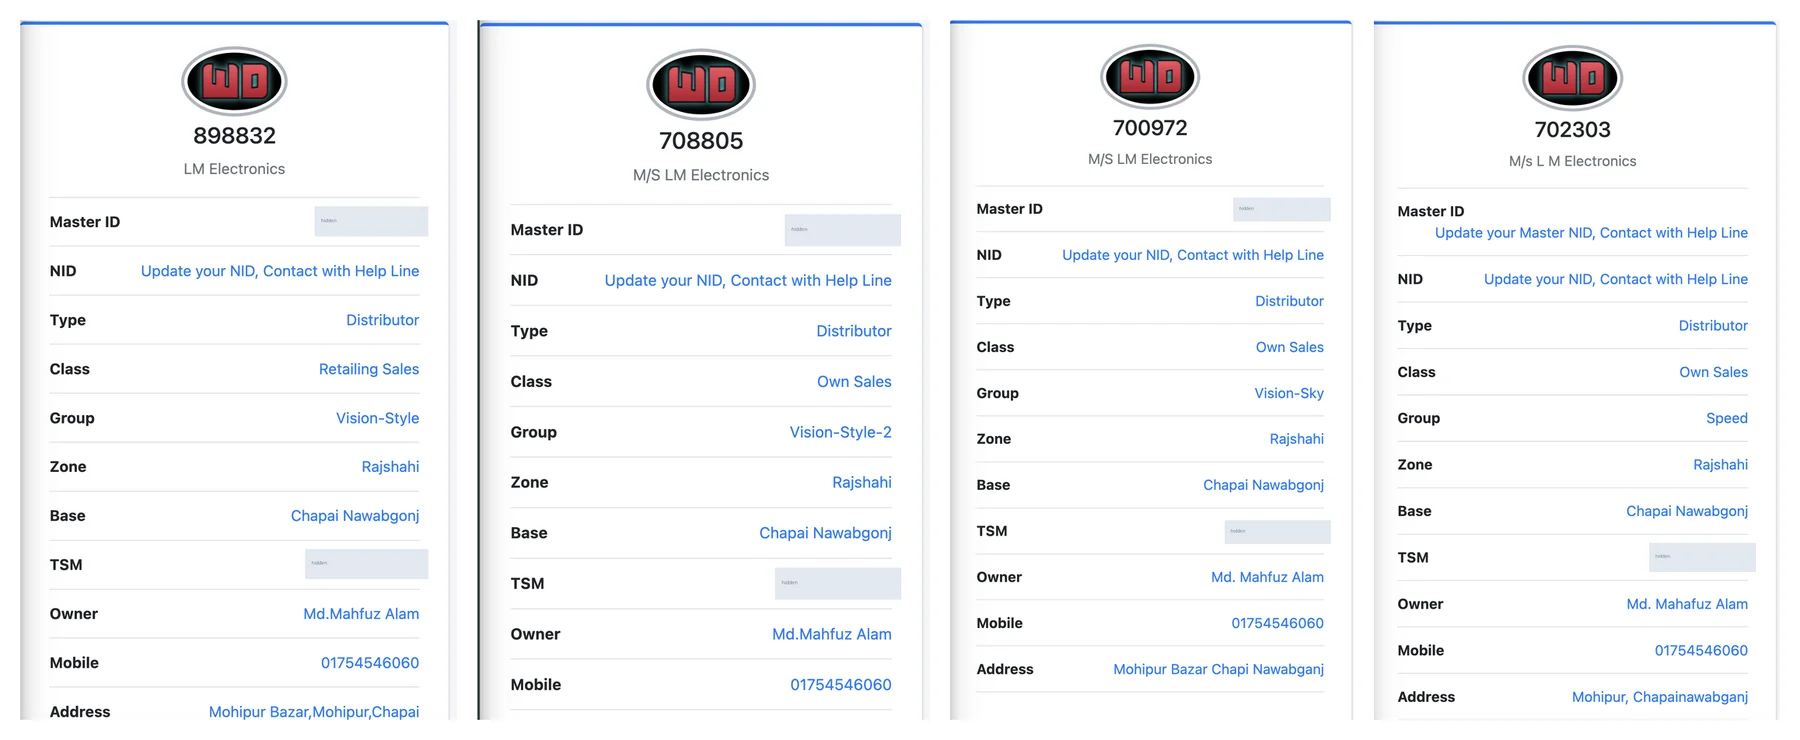Click mobile number in card 898832
Viewport: 1800px width, 740px height.
370,663
